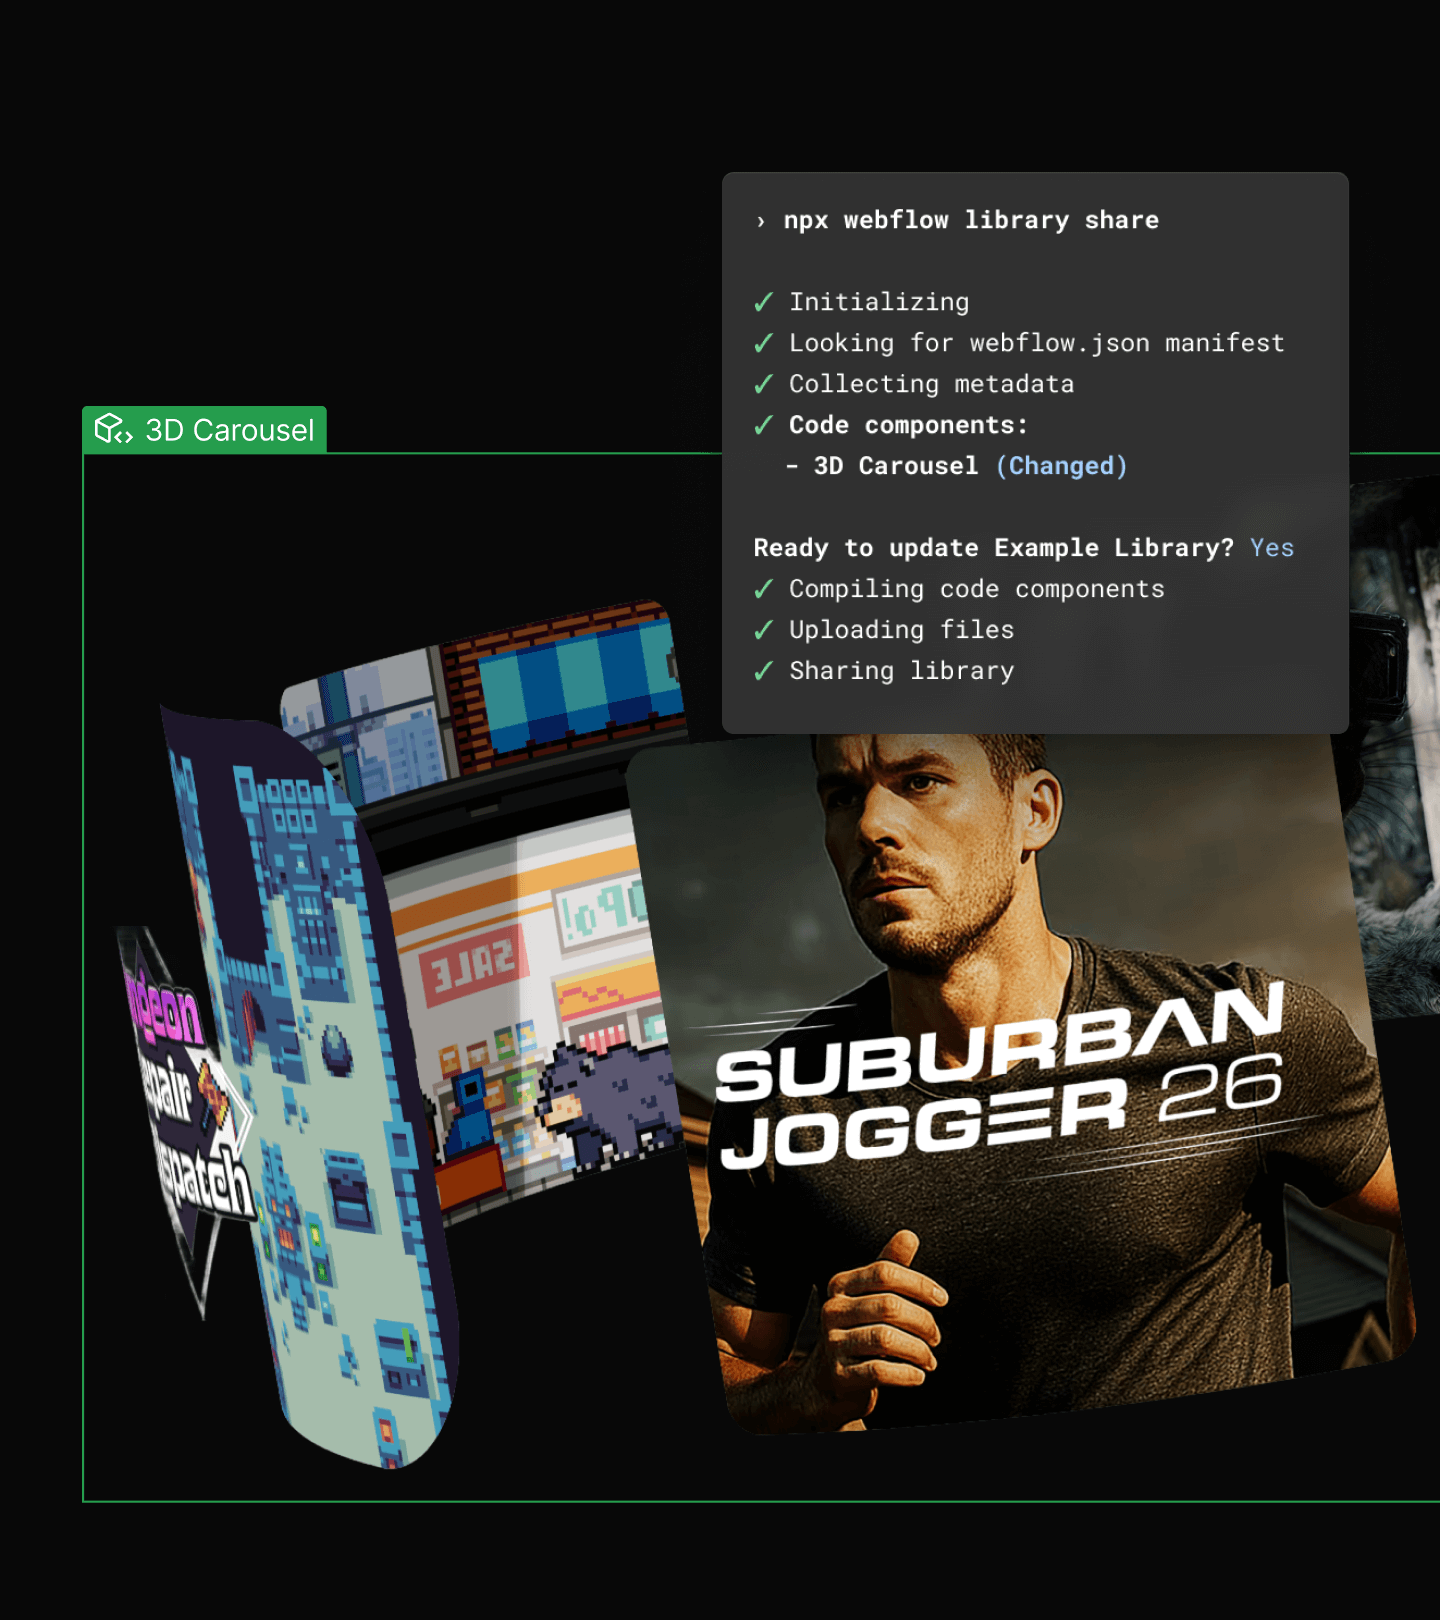Click the 3D Carousel entry under Code components
1440x1620 pixels.
click(x=895, y=466)
